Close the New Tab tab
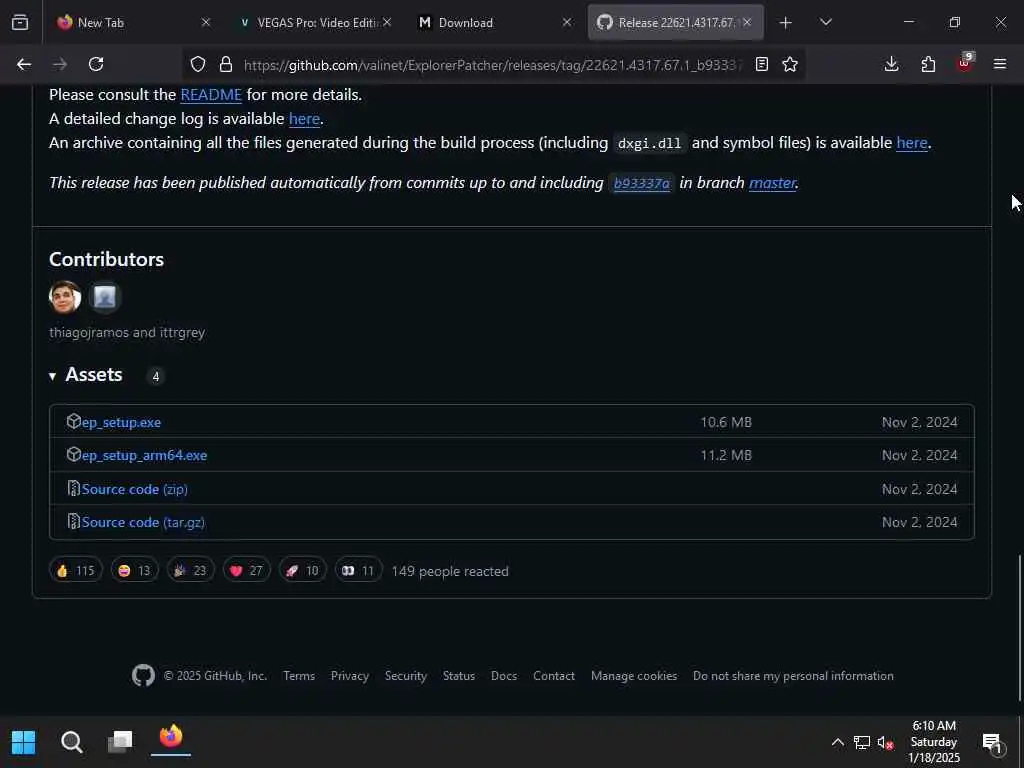The height and width of the screenshot is (768, 1024). point(206,22)
